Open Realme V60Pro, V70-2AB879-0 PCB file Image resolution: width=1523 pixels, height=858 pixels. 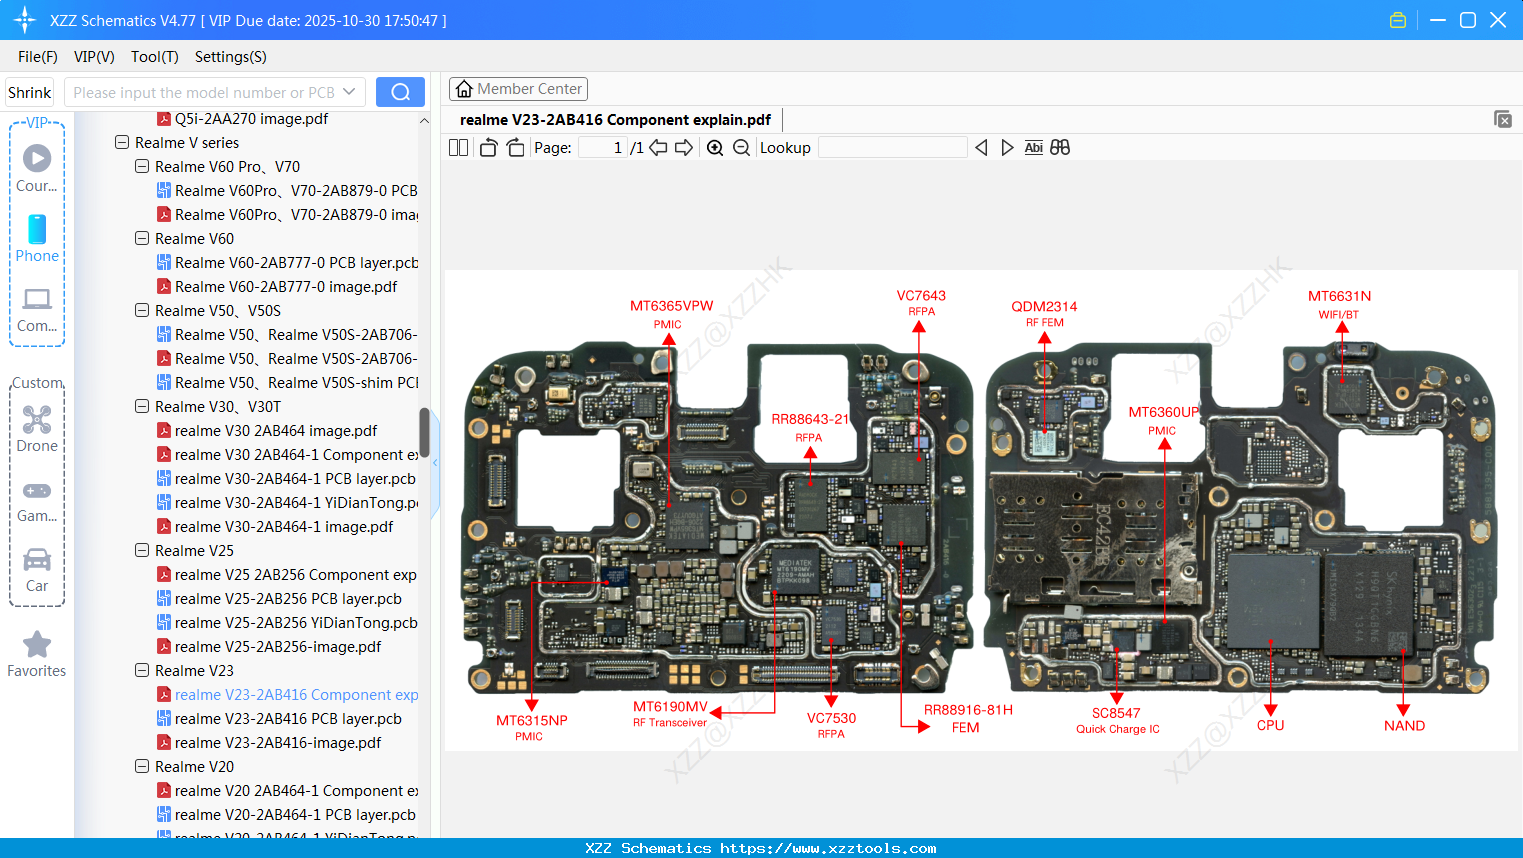click(287, 191)
